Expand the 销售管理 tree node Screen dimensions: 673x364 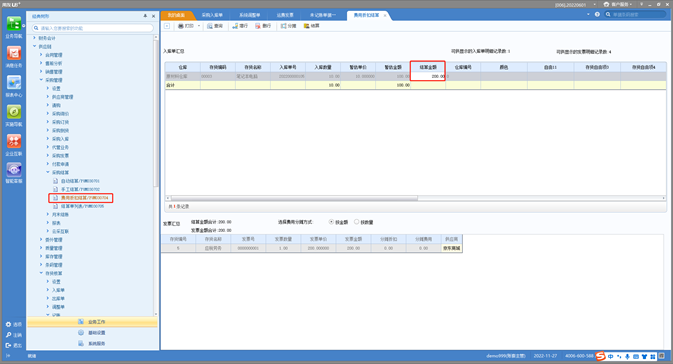pos(41,72)
